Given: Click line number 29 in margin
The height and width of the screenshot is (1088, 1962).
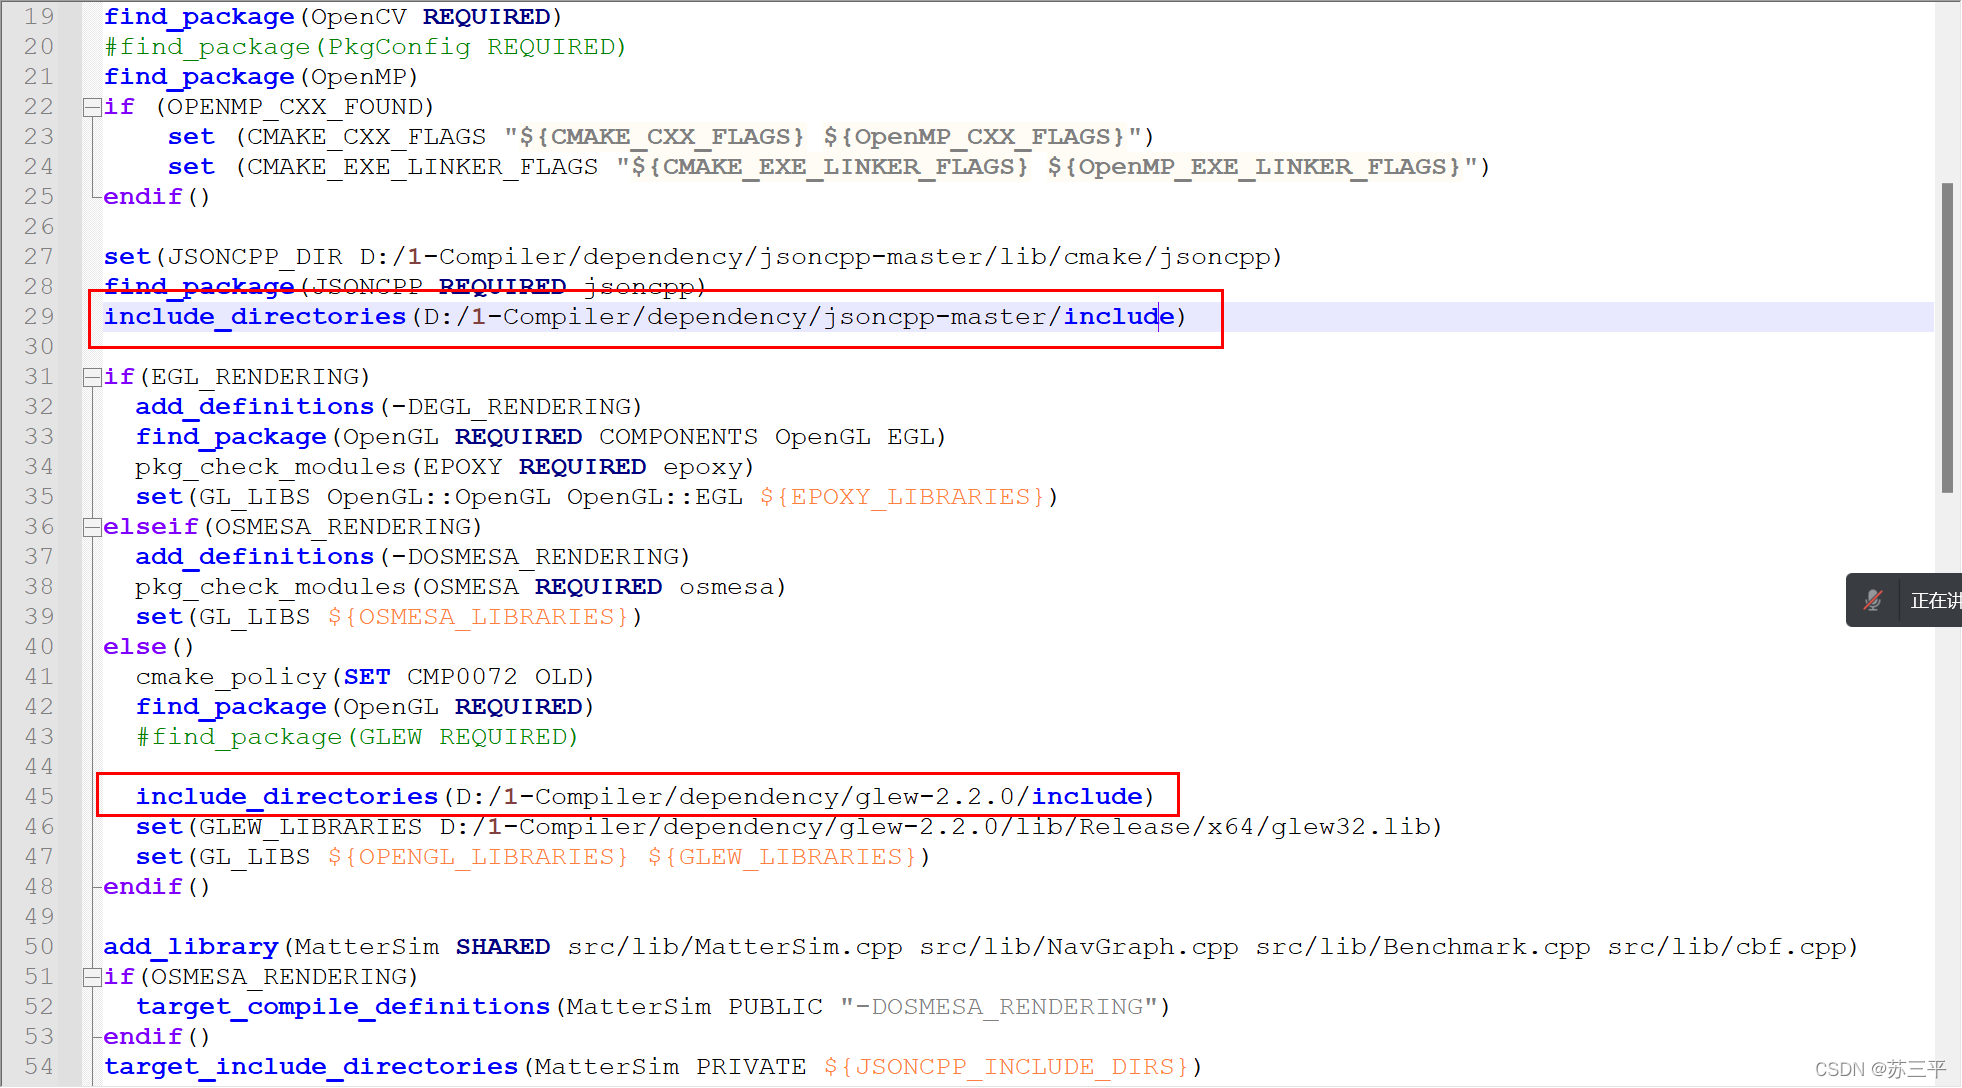Looking at the screenshot, I should pos(40,317).
